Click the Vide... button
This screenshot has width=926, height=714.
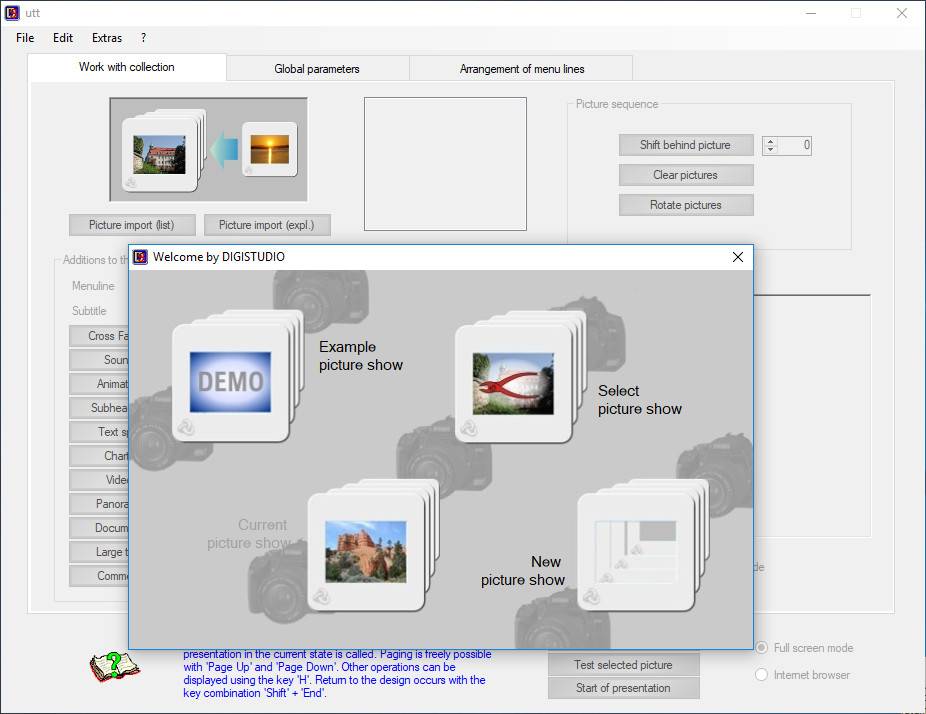coord(99,480)
